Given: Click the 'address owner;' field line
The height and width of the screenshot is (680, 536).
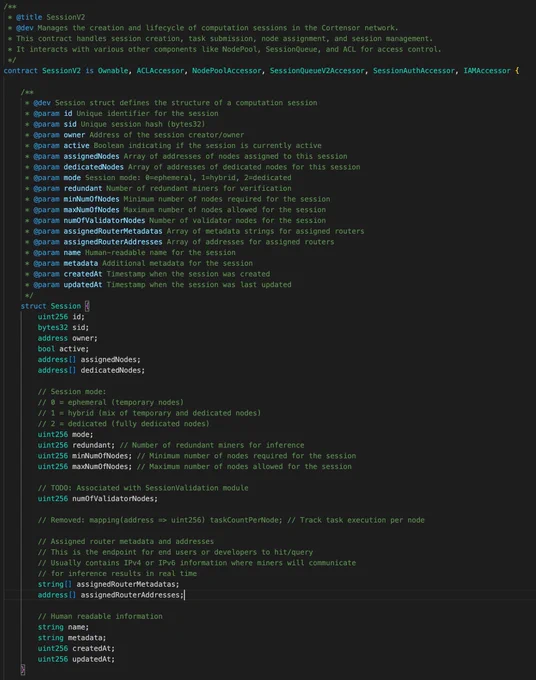Looking at the screenshot, I should [x=68, y=338].
